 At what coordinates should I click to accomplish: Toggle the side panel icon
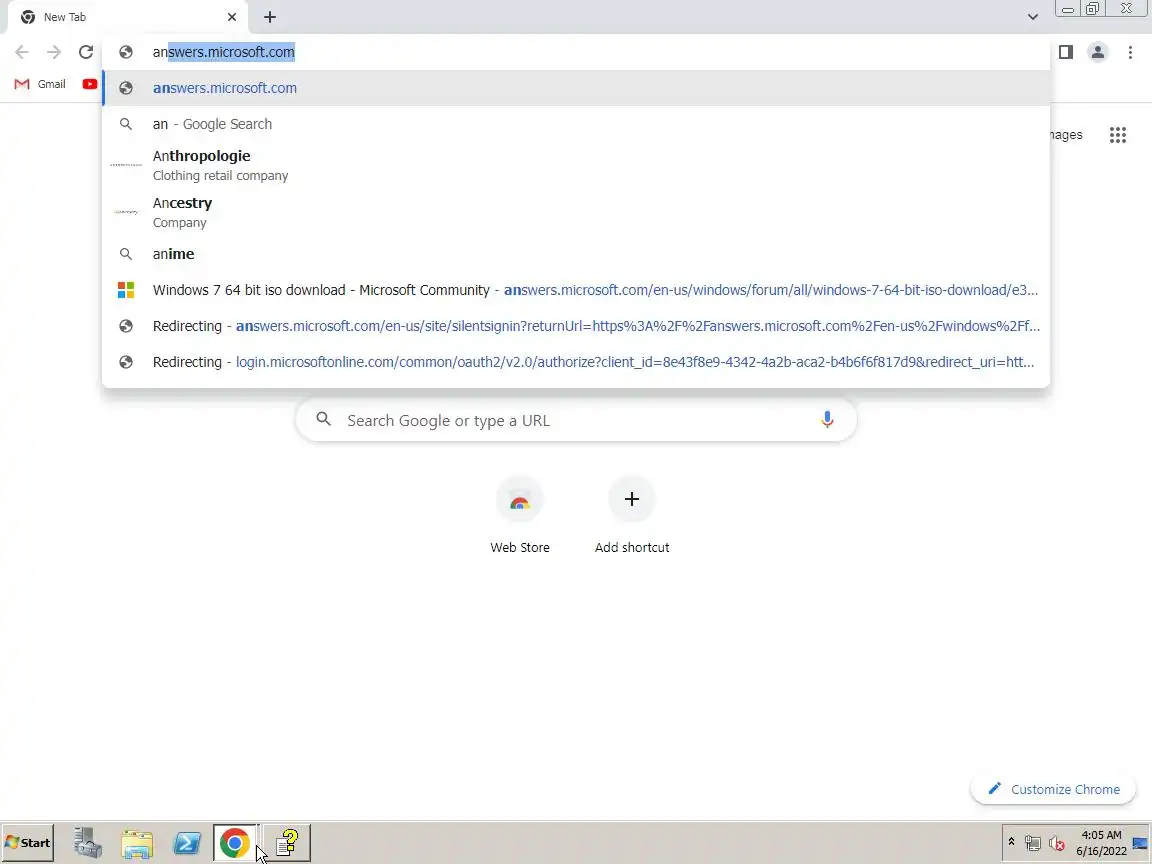coord(1065,52)
